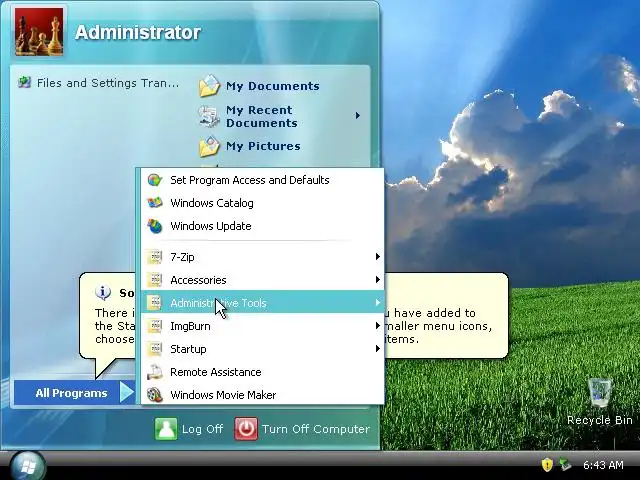Click the red Turn Off Computer icon
The height and width of the screenshot is (480, 640).
246,429
